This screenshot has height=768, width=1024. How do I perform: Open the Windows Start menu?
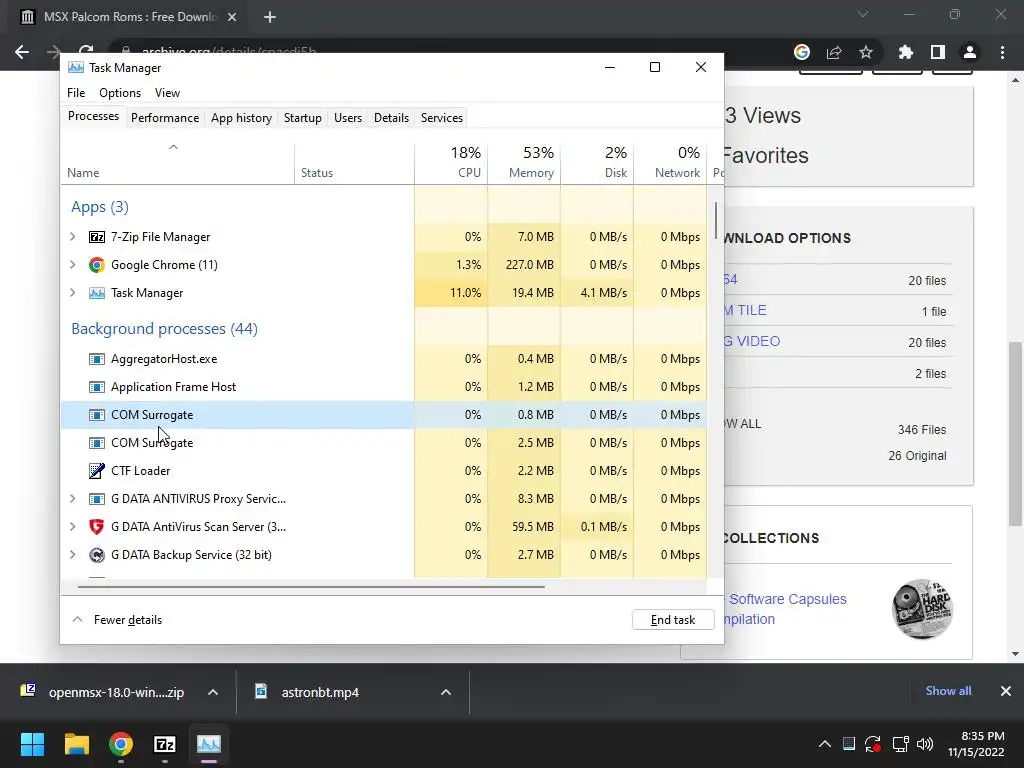[32, 744]
